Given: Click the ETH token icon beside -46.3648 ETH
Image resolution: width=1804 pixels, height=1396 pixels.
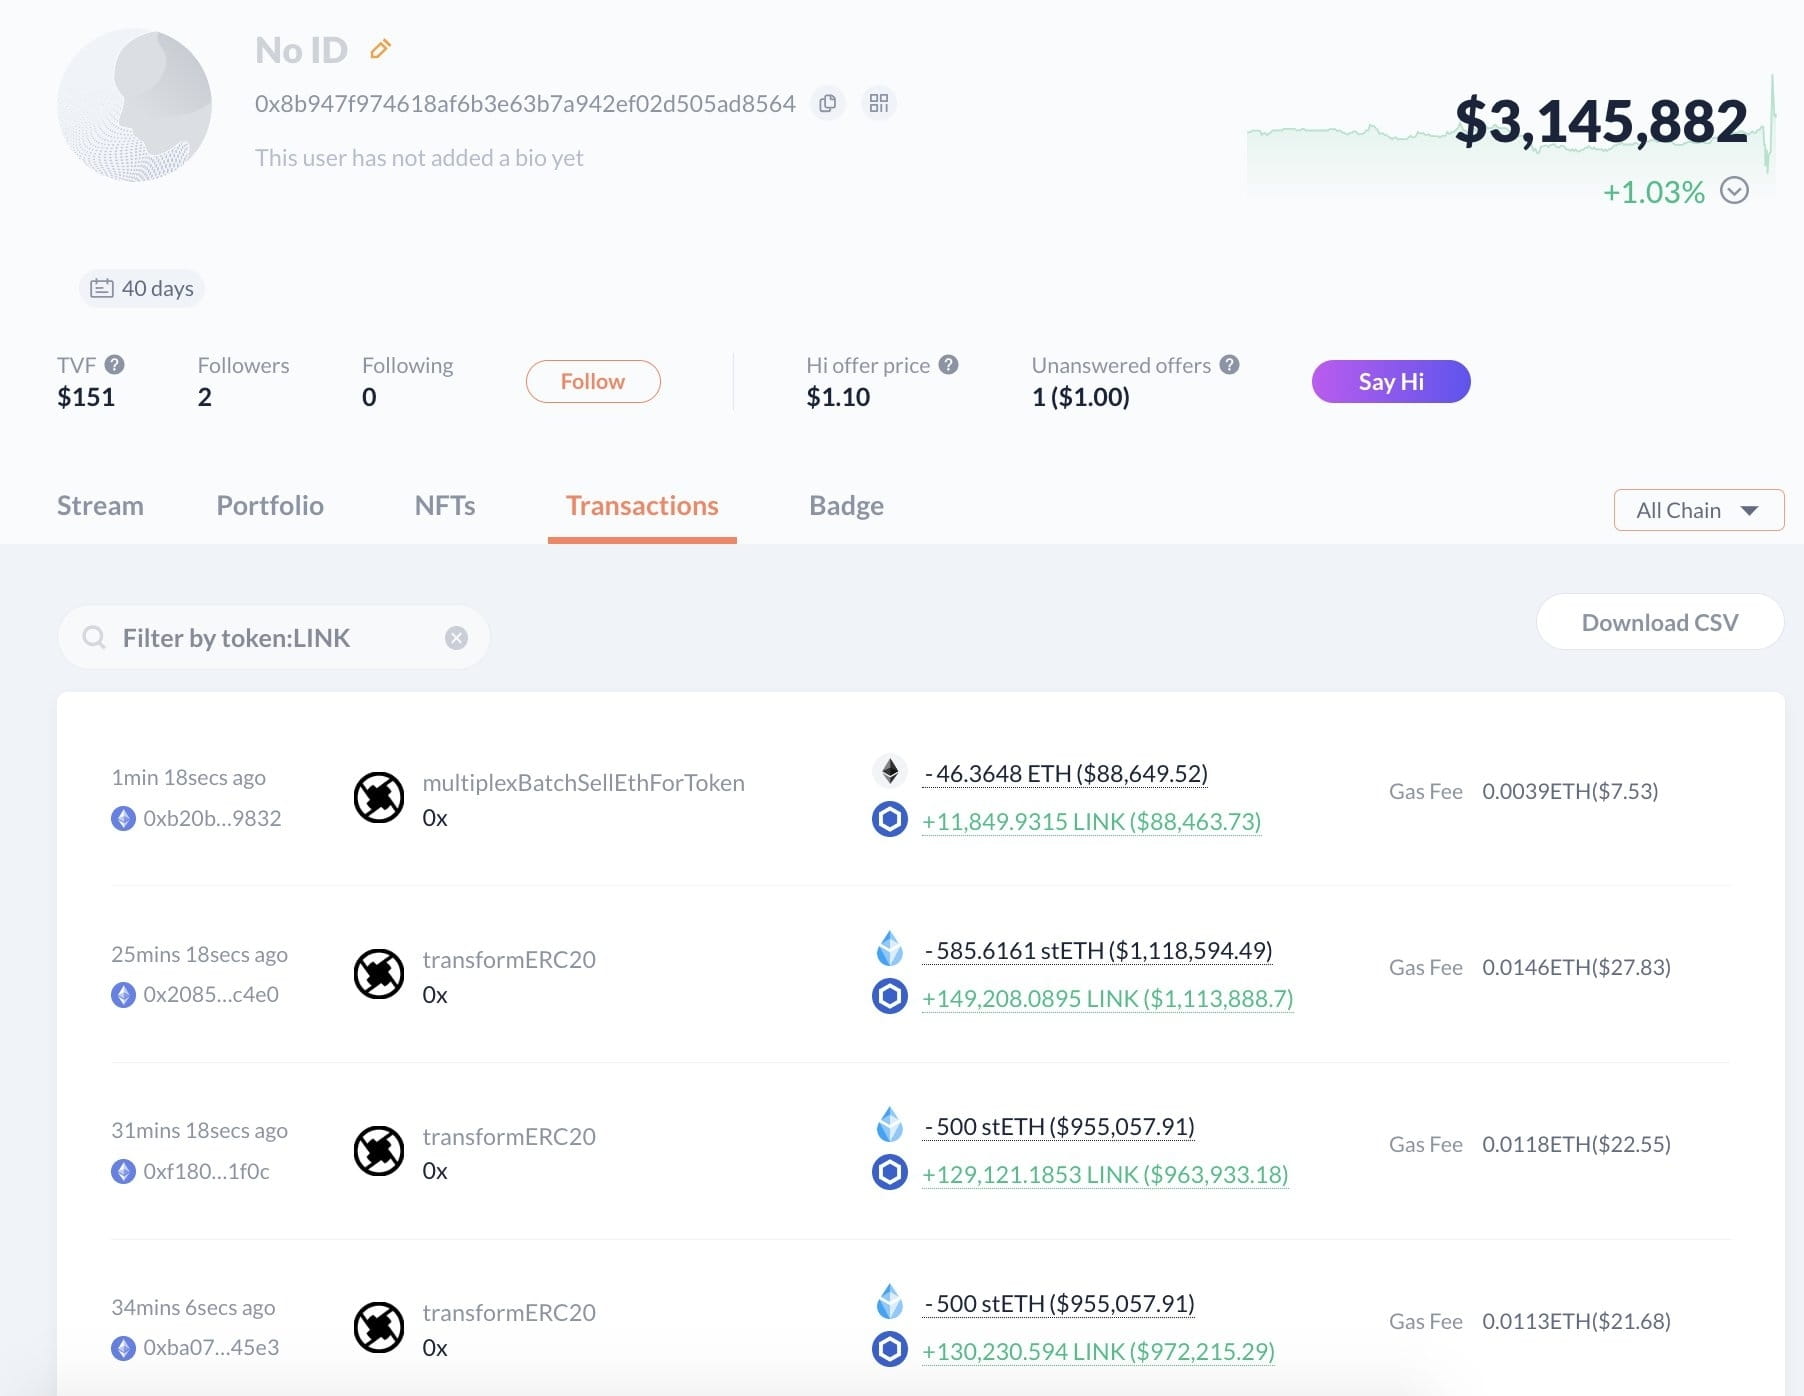Looking at the screenshot, I should coord(890,771).
